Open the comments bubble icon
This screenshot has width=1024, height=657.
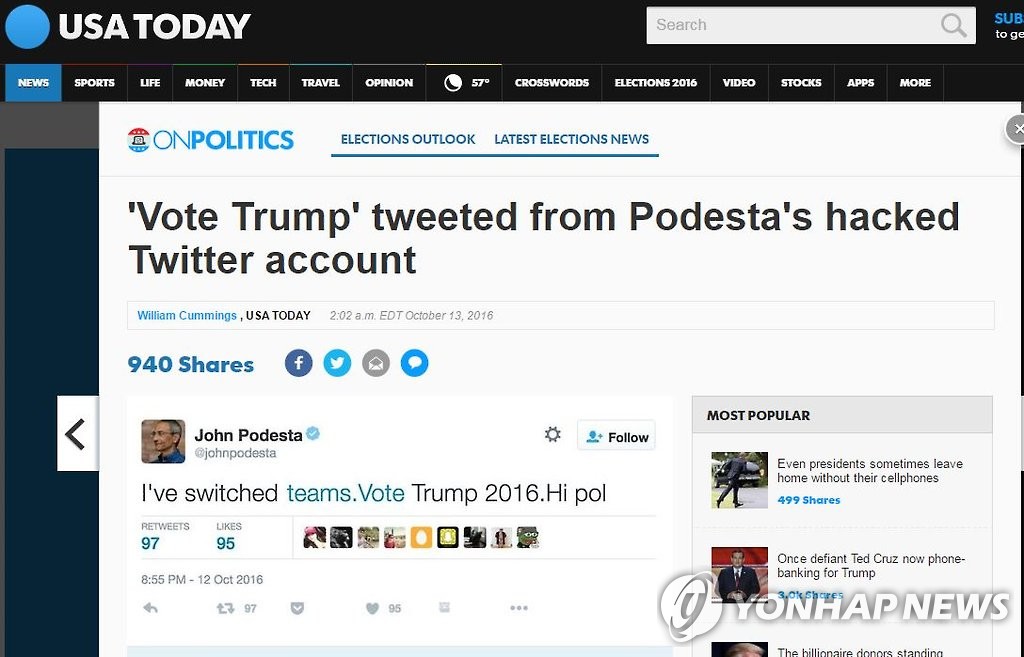(x=415, y=363)
